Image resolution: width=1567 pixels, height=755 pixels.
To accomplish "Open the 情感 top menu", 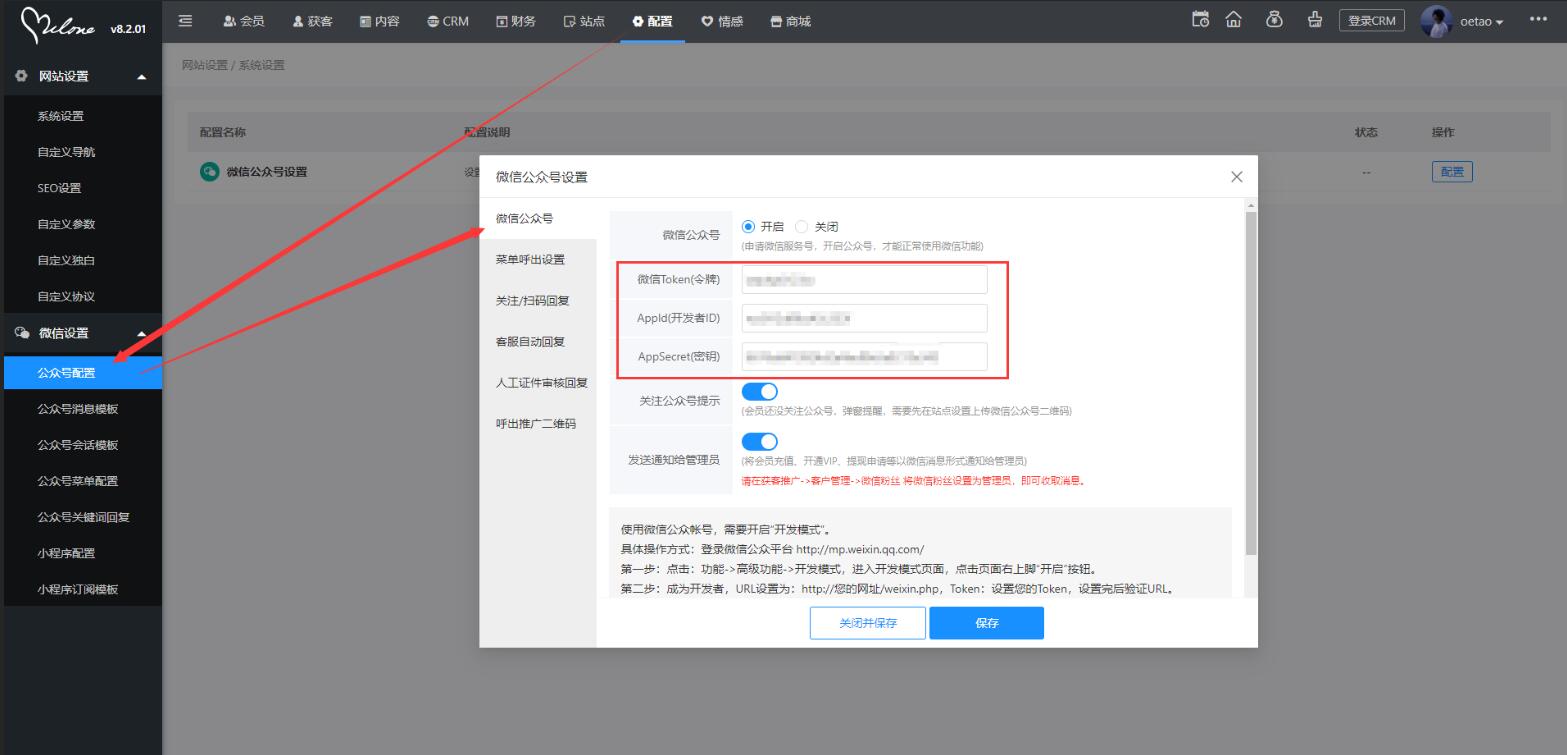I will (x=721, y=21).
